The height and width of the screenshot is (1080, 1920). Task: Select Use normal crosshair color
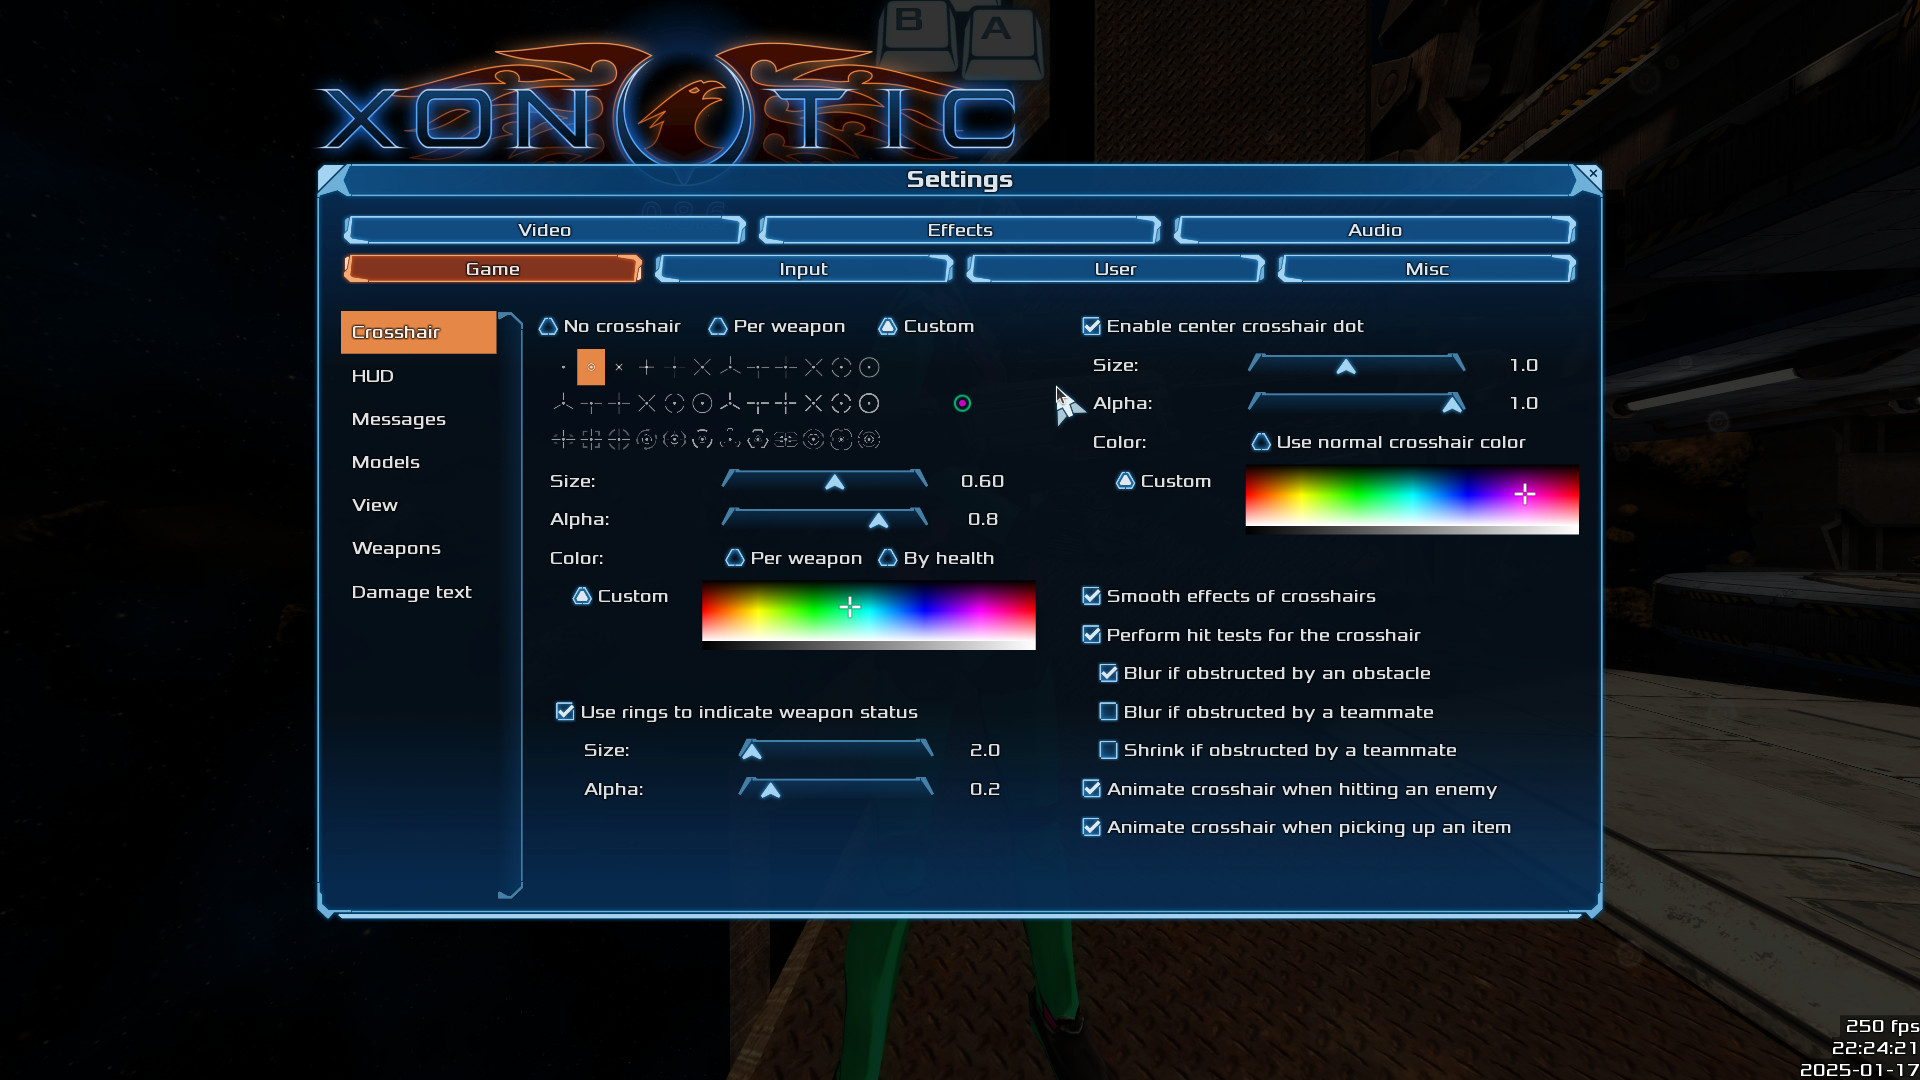click(x=1389, y=442)
